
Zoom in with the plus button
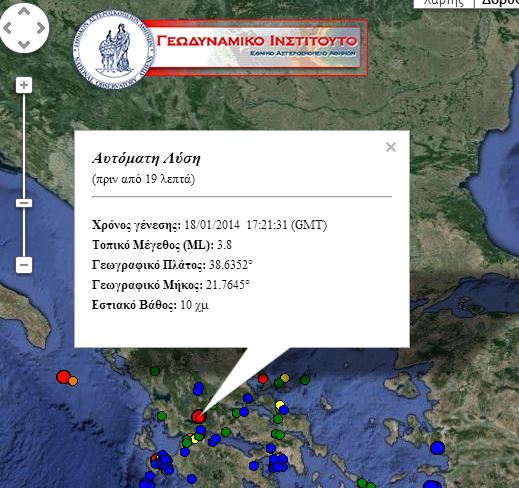pos(24,85)
